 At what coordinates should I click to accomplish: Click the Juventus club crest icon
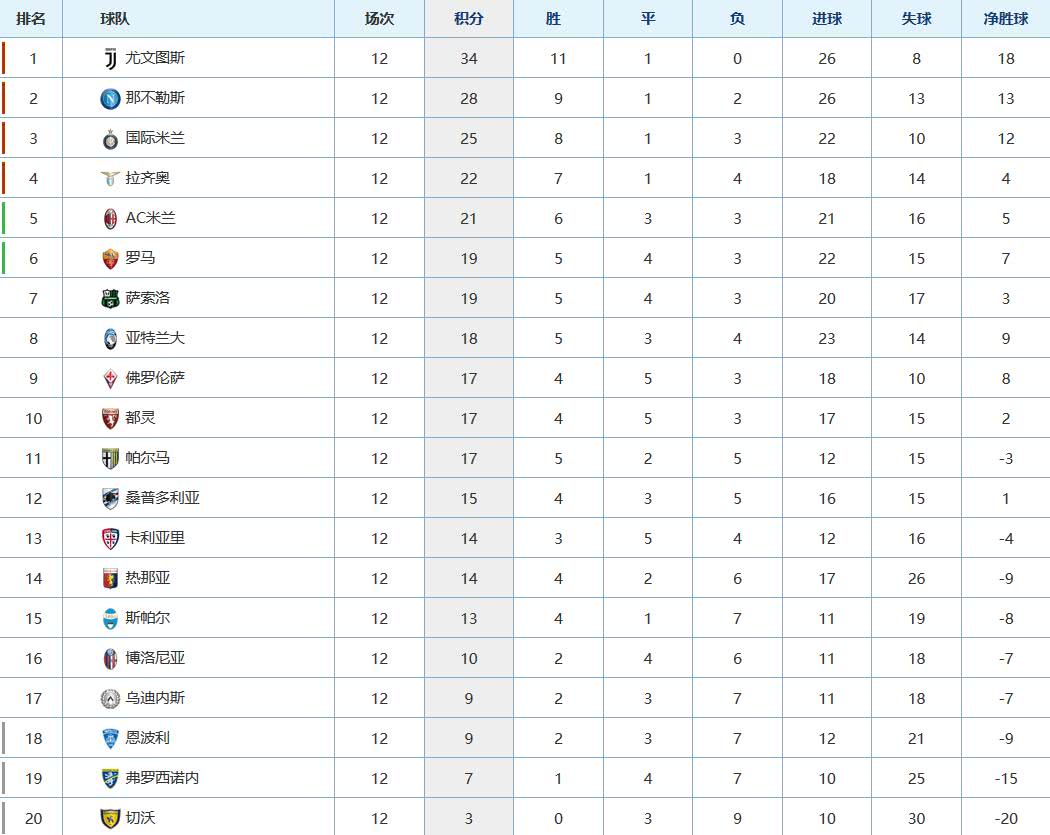110,59
